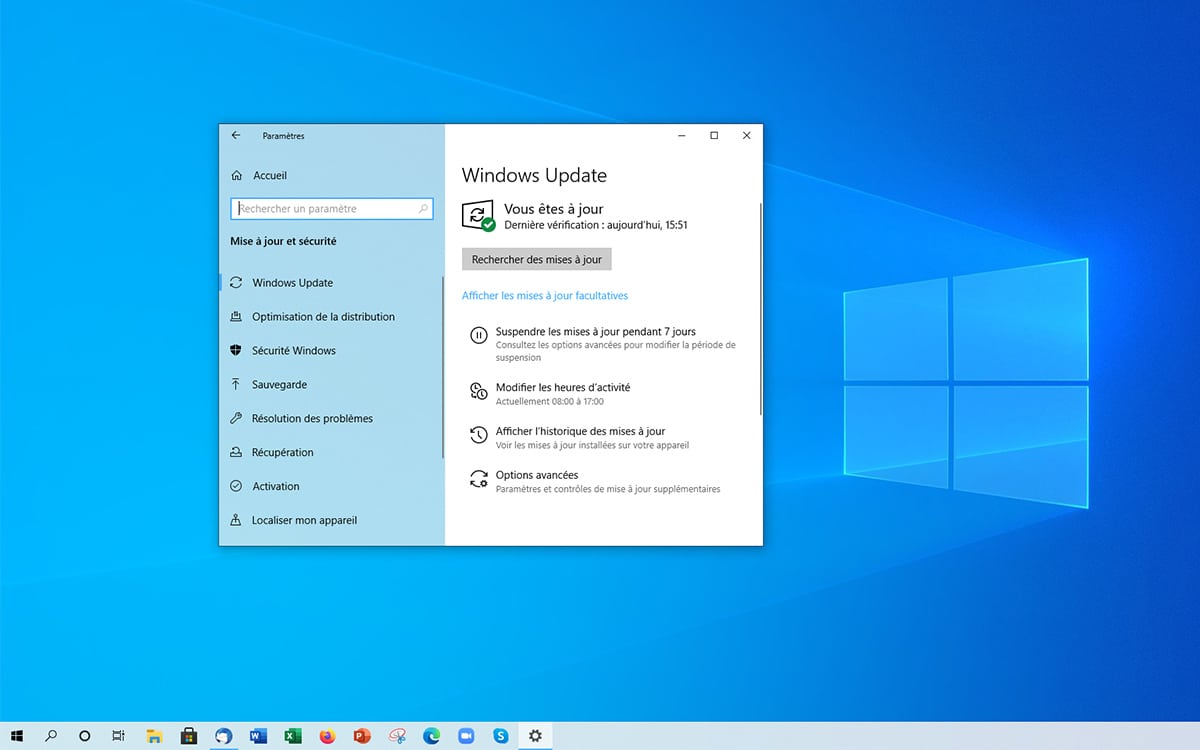The height and width of the screenshot is (750, 1200).
Task: Open 'Afficher l'historique des mises à jour'
Action: tap(580, 437)
